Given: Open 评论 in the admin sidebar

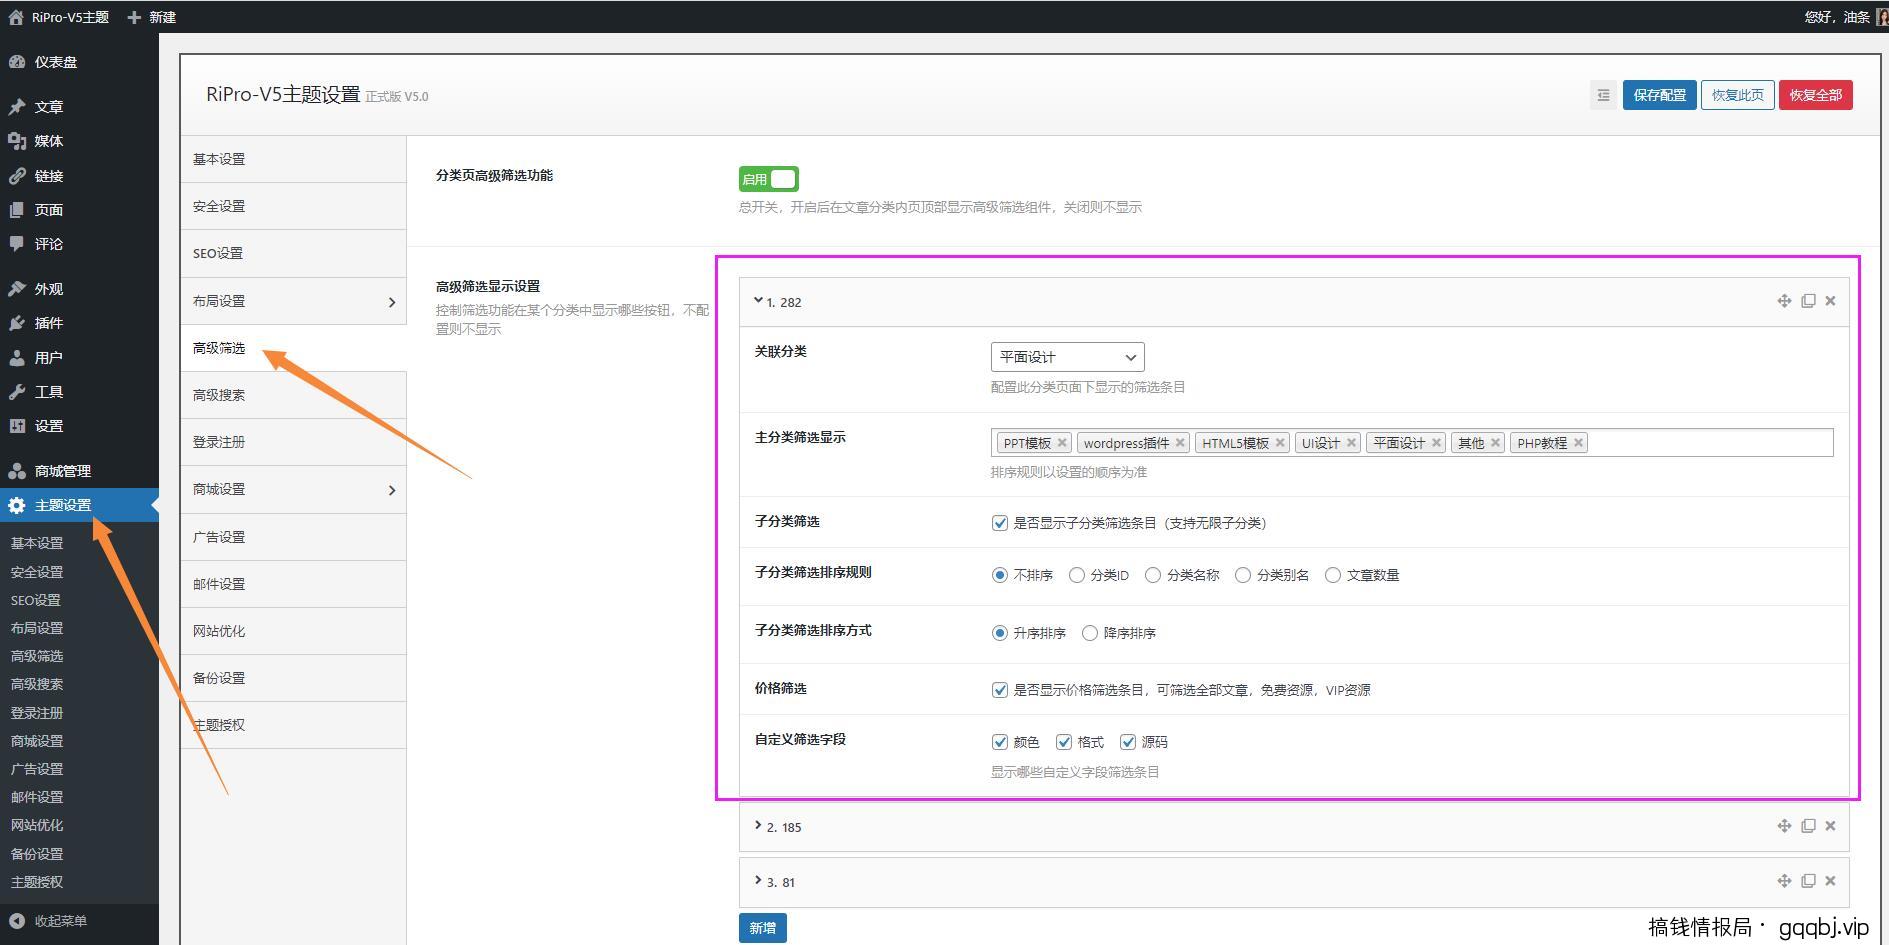Looking at the screenshot, I should (x=46, y=244).
